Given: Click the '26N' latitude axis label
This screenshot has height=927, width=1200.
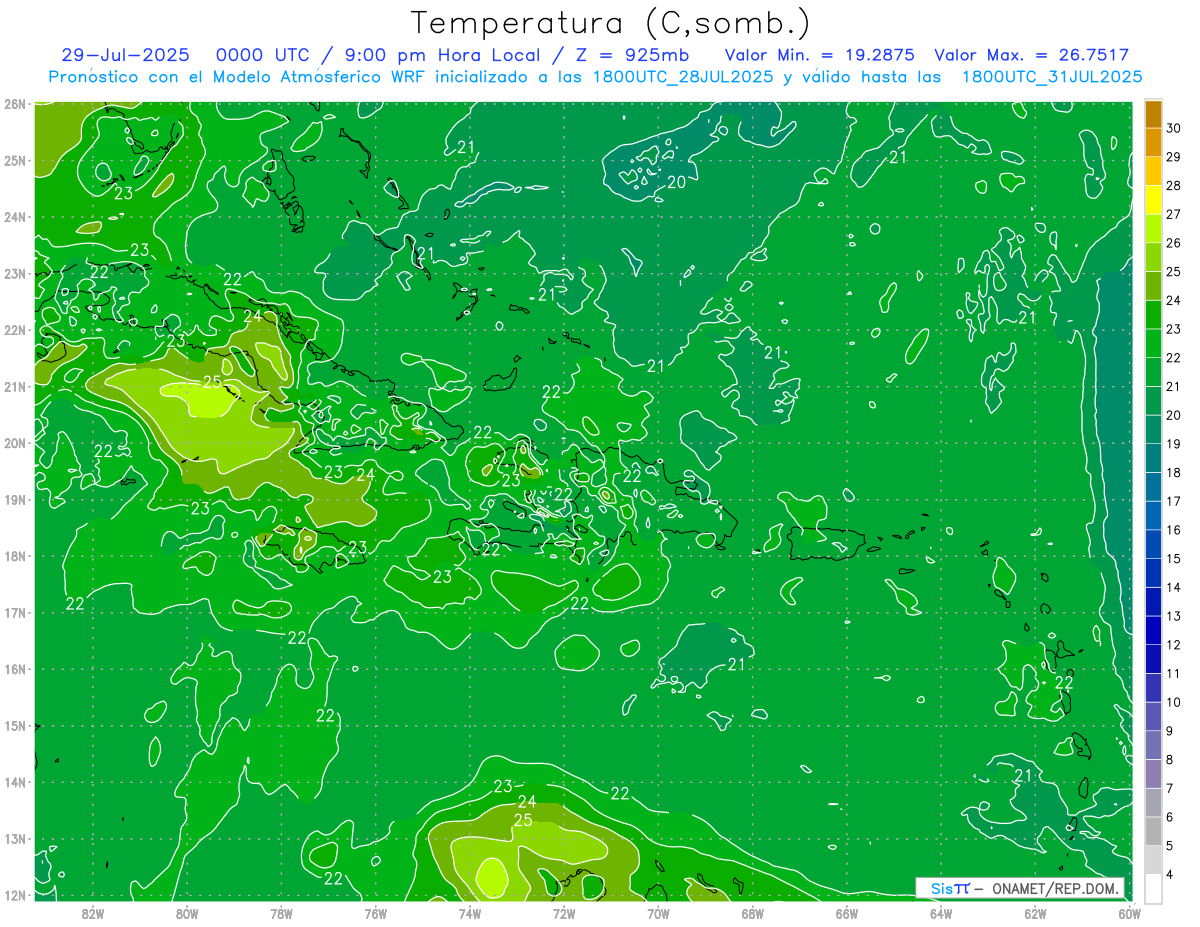Looking at the screenshot, I should point(15,104).
